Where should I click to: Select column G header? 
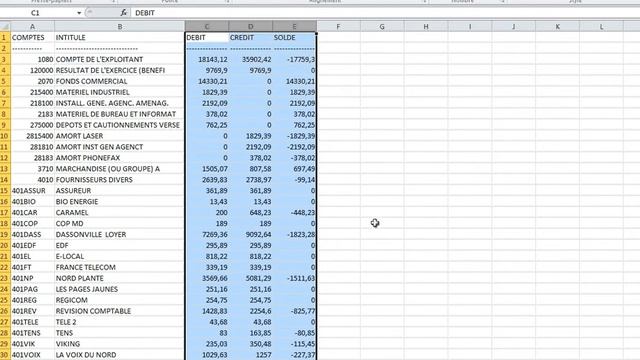382,27
